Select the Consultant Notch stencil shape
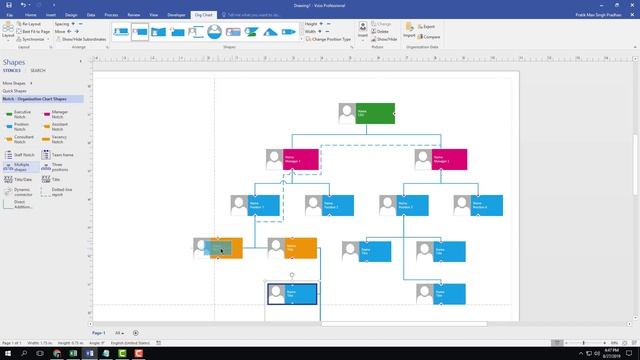 pos(20,139)
